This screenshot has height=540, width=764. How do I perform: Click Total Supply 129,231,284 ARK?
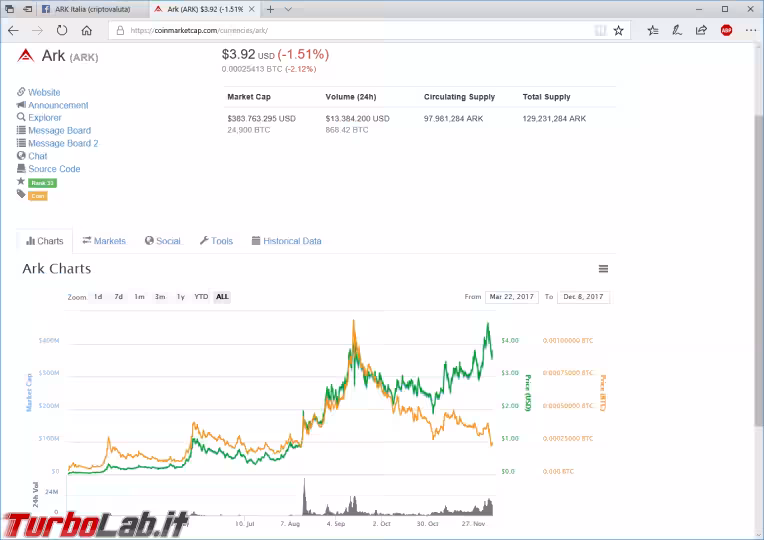(554, 118)
